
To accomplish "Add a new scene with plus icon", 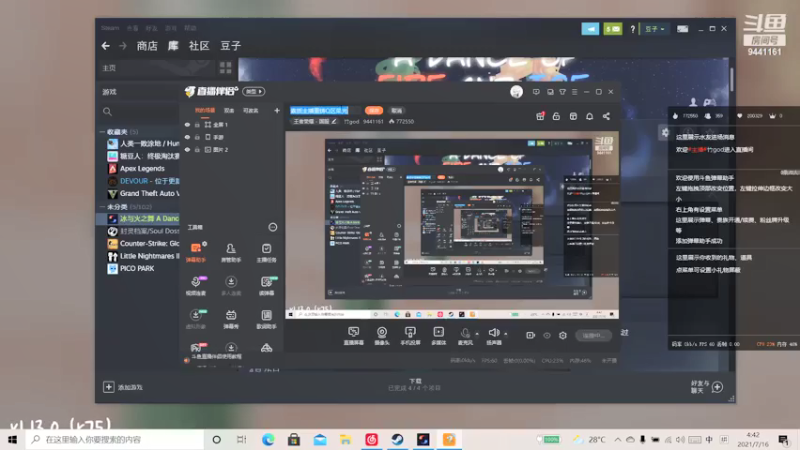I will 277,110.
